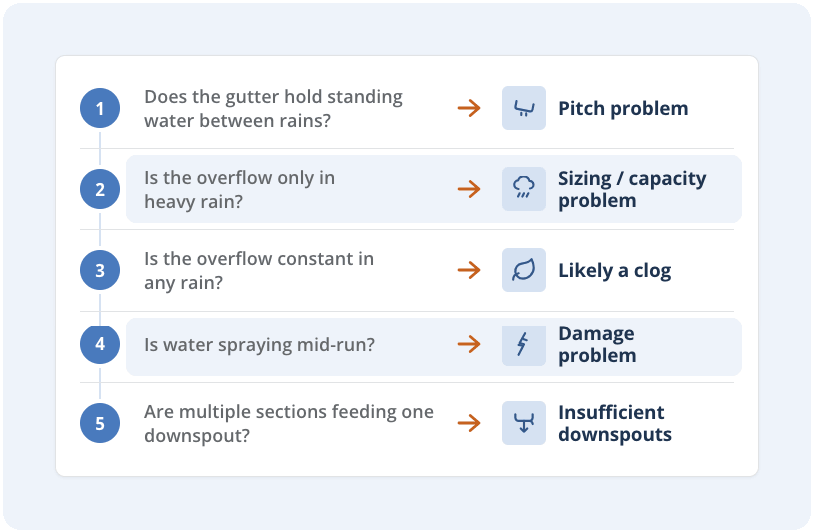Select step number 3 circle

[100, 270]
